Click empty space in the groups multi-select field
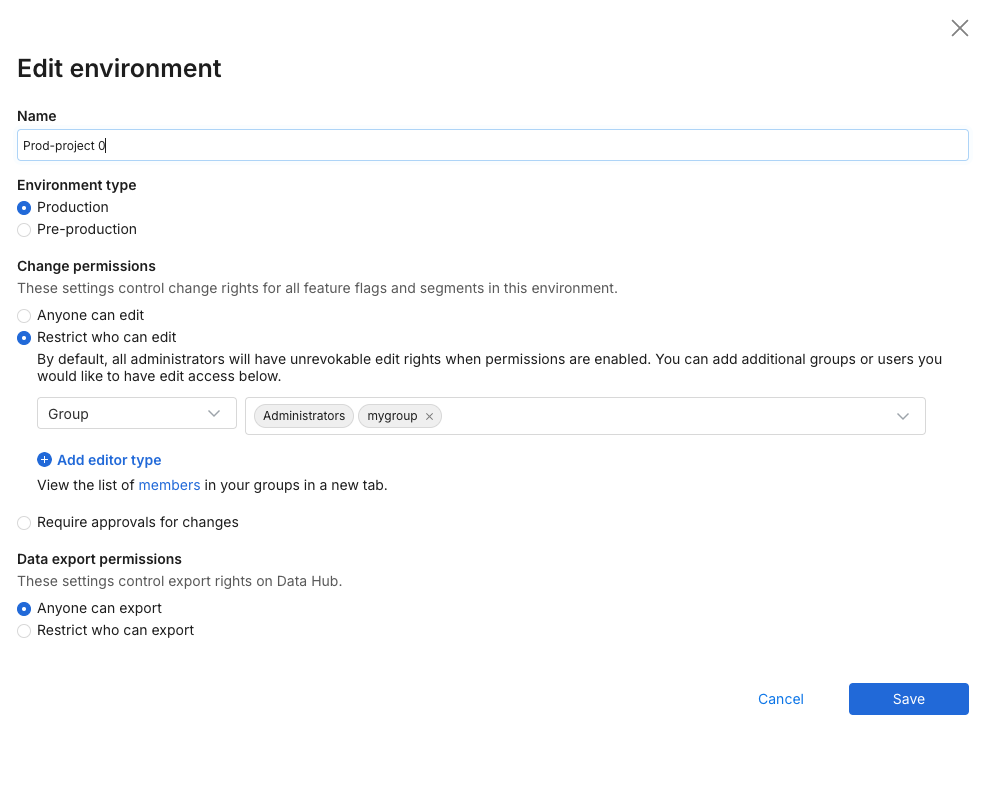Image resolution: width=984 pixels, height=790 pixels. (660, 416)
